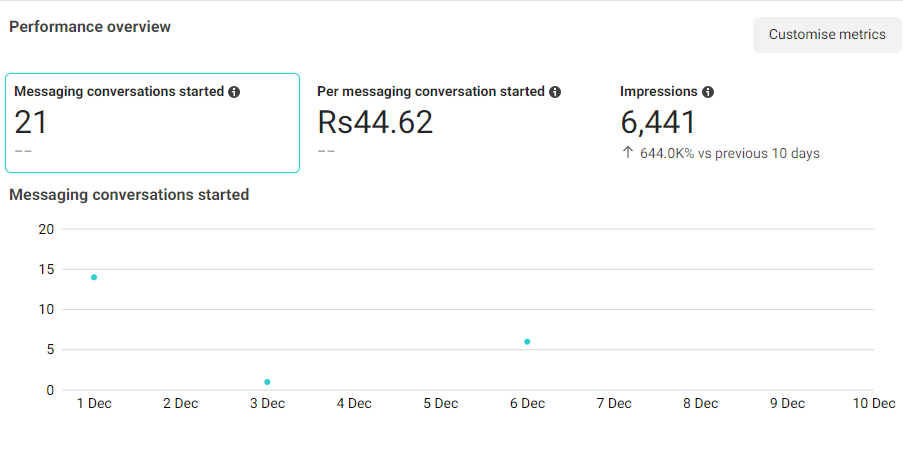This screenshot has width=903, height=453.
Task: Click the 1 Dec data point
Action: tap(94, 277)
